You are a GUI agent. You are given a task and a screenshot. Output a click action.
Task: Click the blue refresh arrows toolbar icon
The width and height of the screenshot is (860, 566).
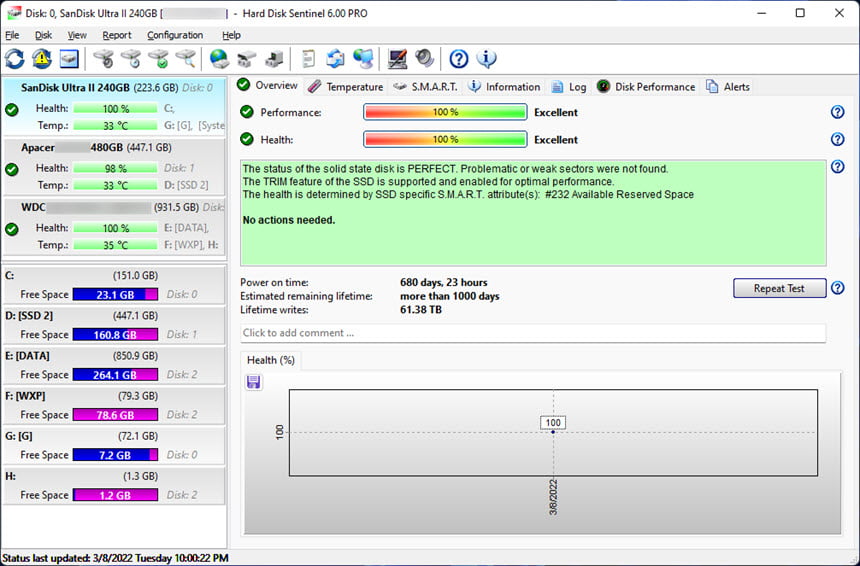(15, 59)
